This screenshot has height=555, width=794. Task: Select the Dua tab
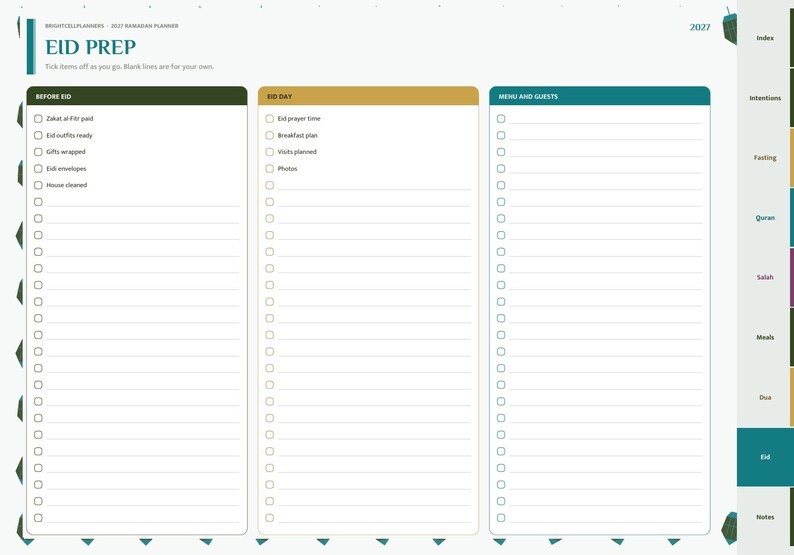click(x=765, y=398)
